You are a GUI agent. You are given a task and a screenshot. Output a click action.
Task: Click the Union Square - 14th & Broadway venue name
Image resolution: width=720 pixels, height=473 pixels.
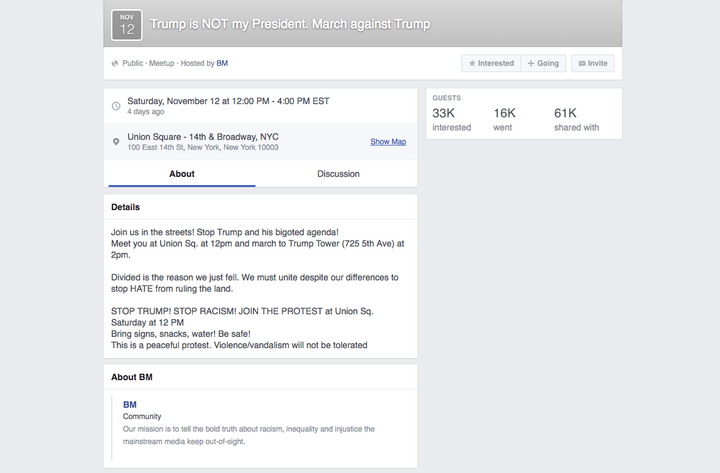[x=204, y=136]
